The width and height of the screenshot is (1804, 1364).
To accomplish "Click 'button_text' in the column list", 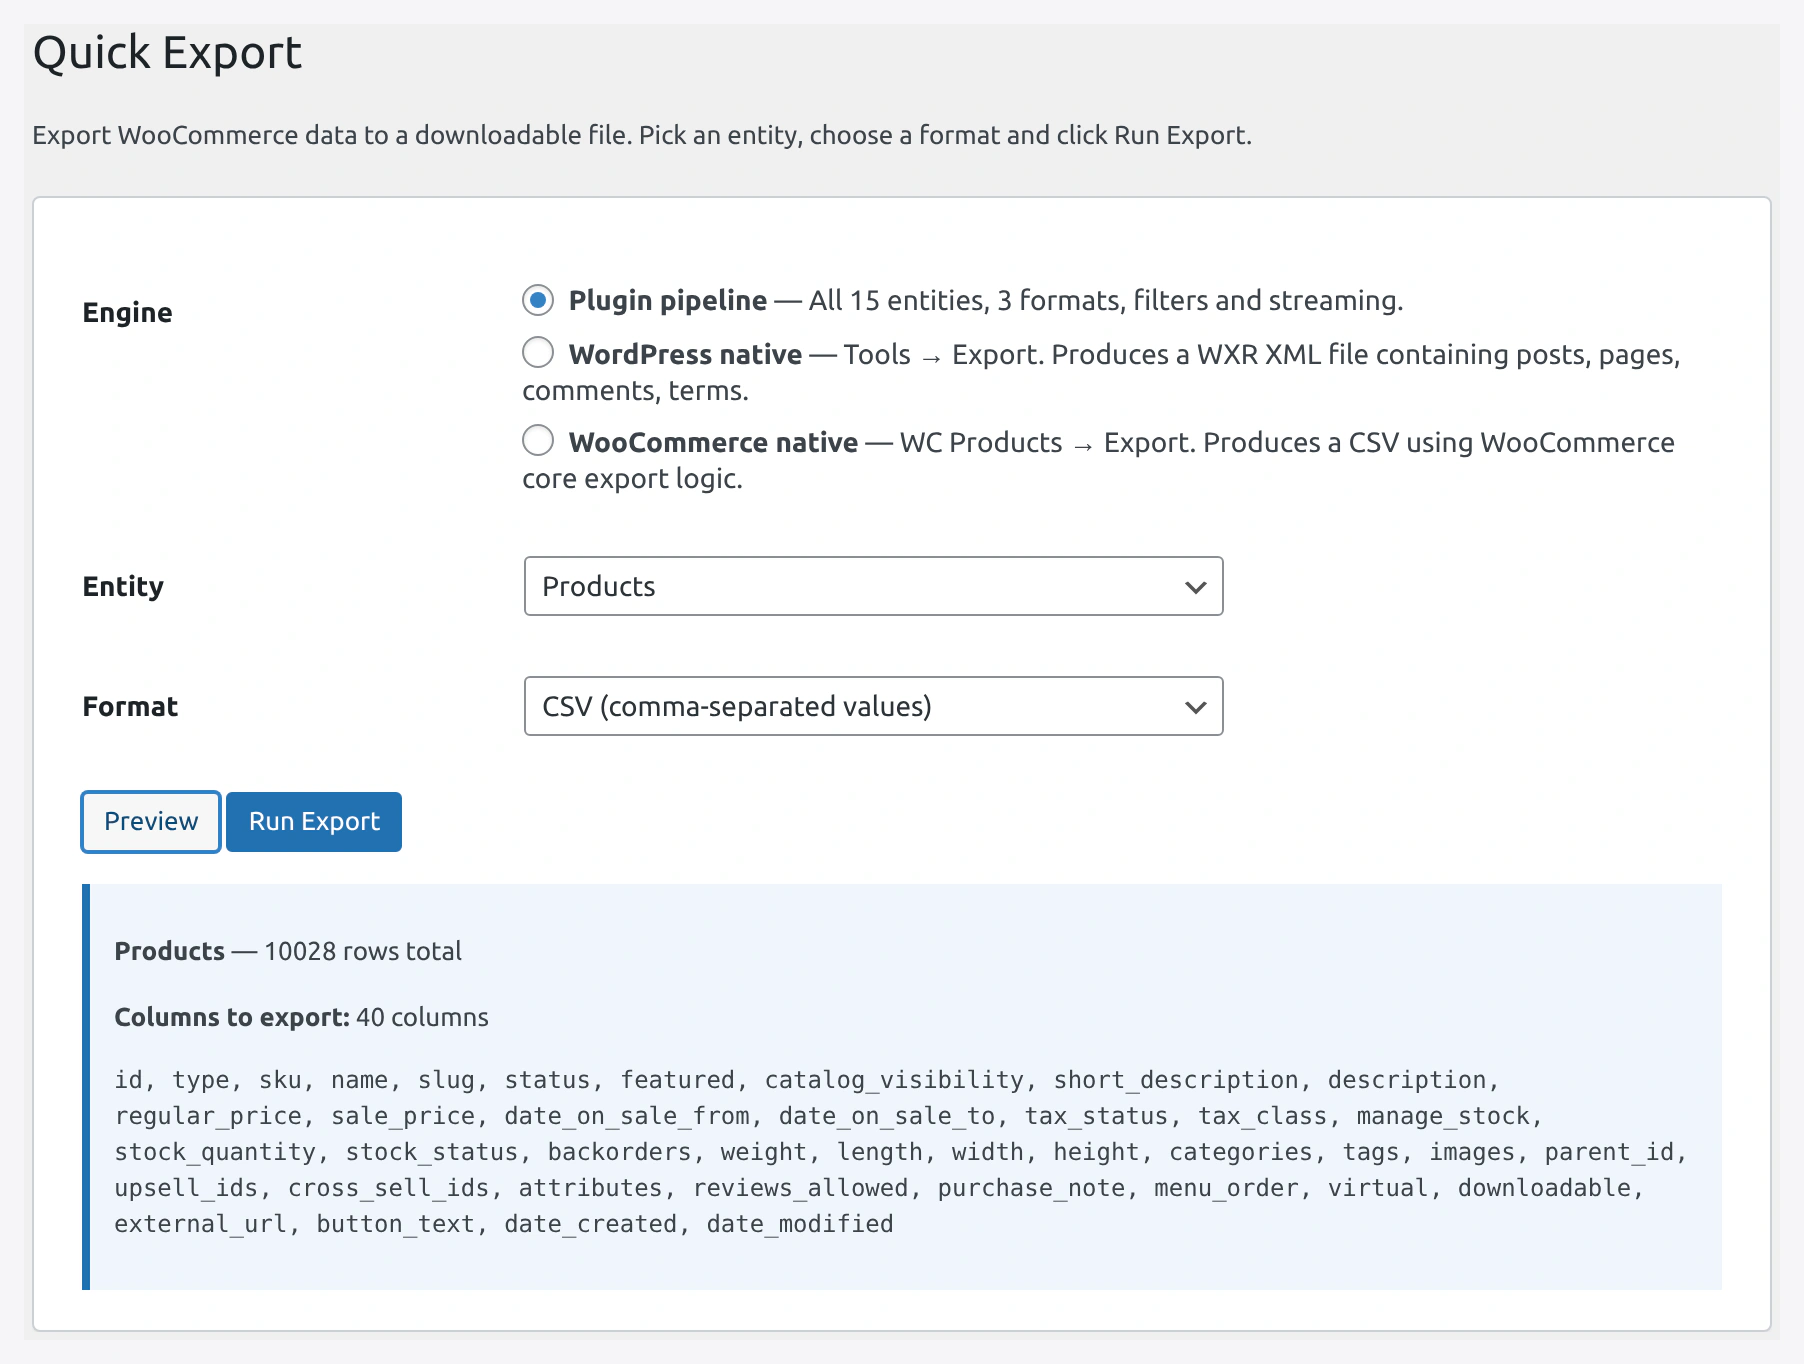I will coord(395,1224).
